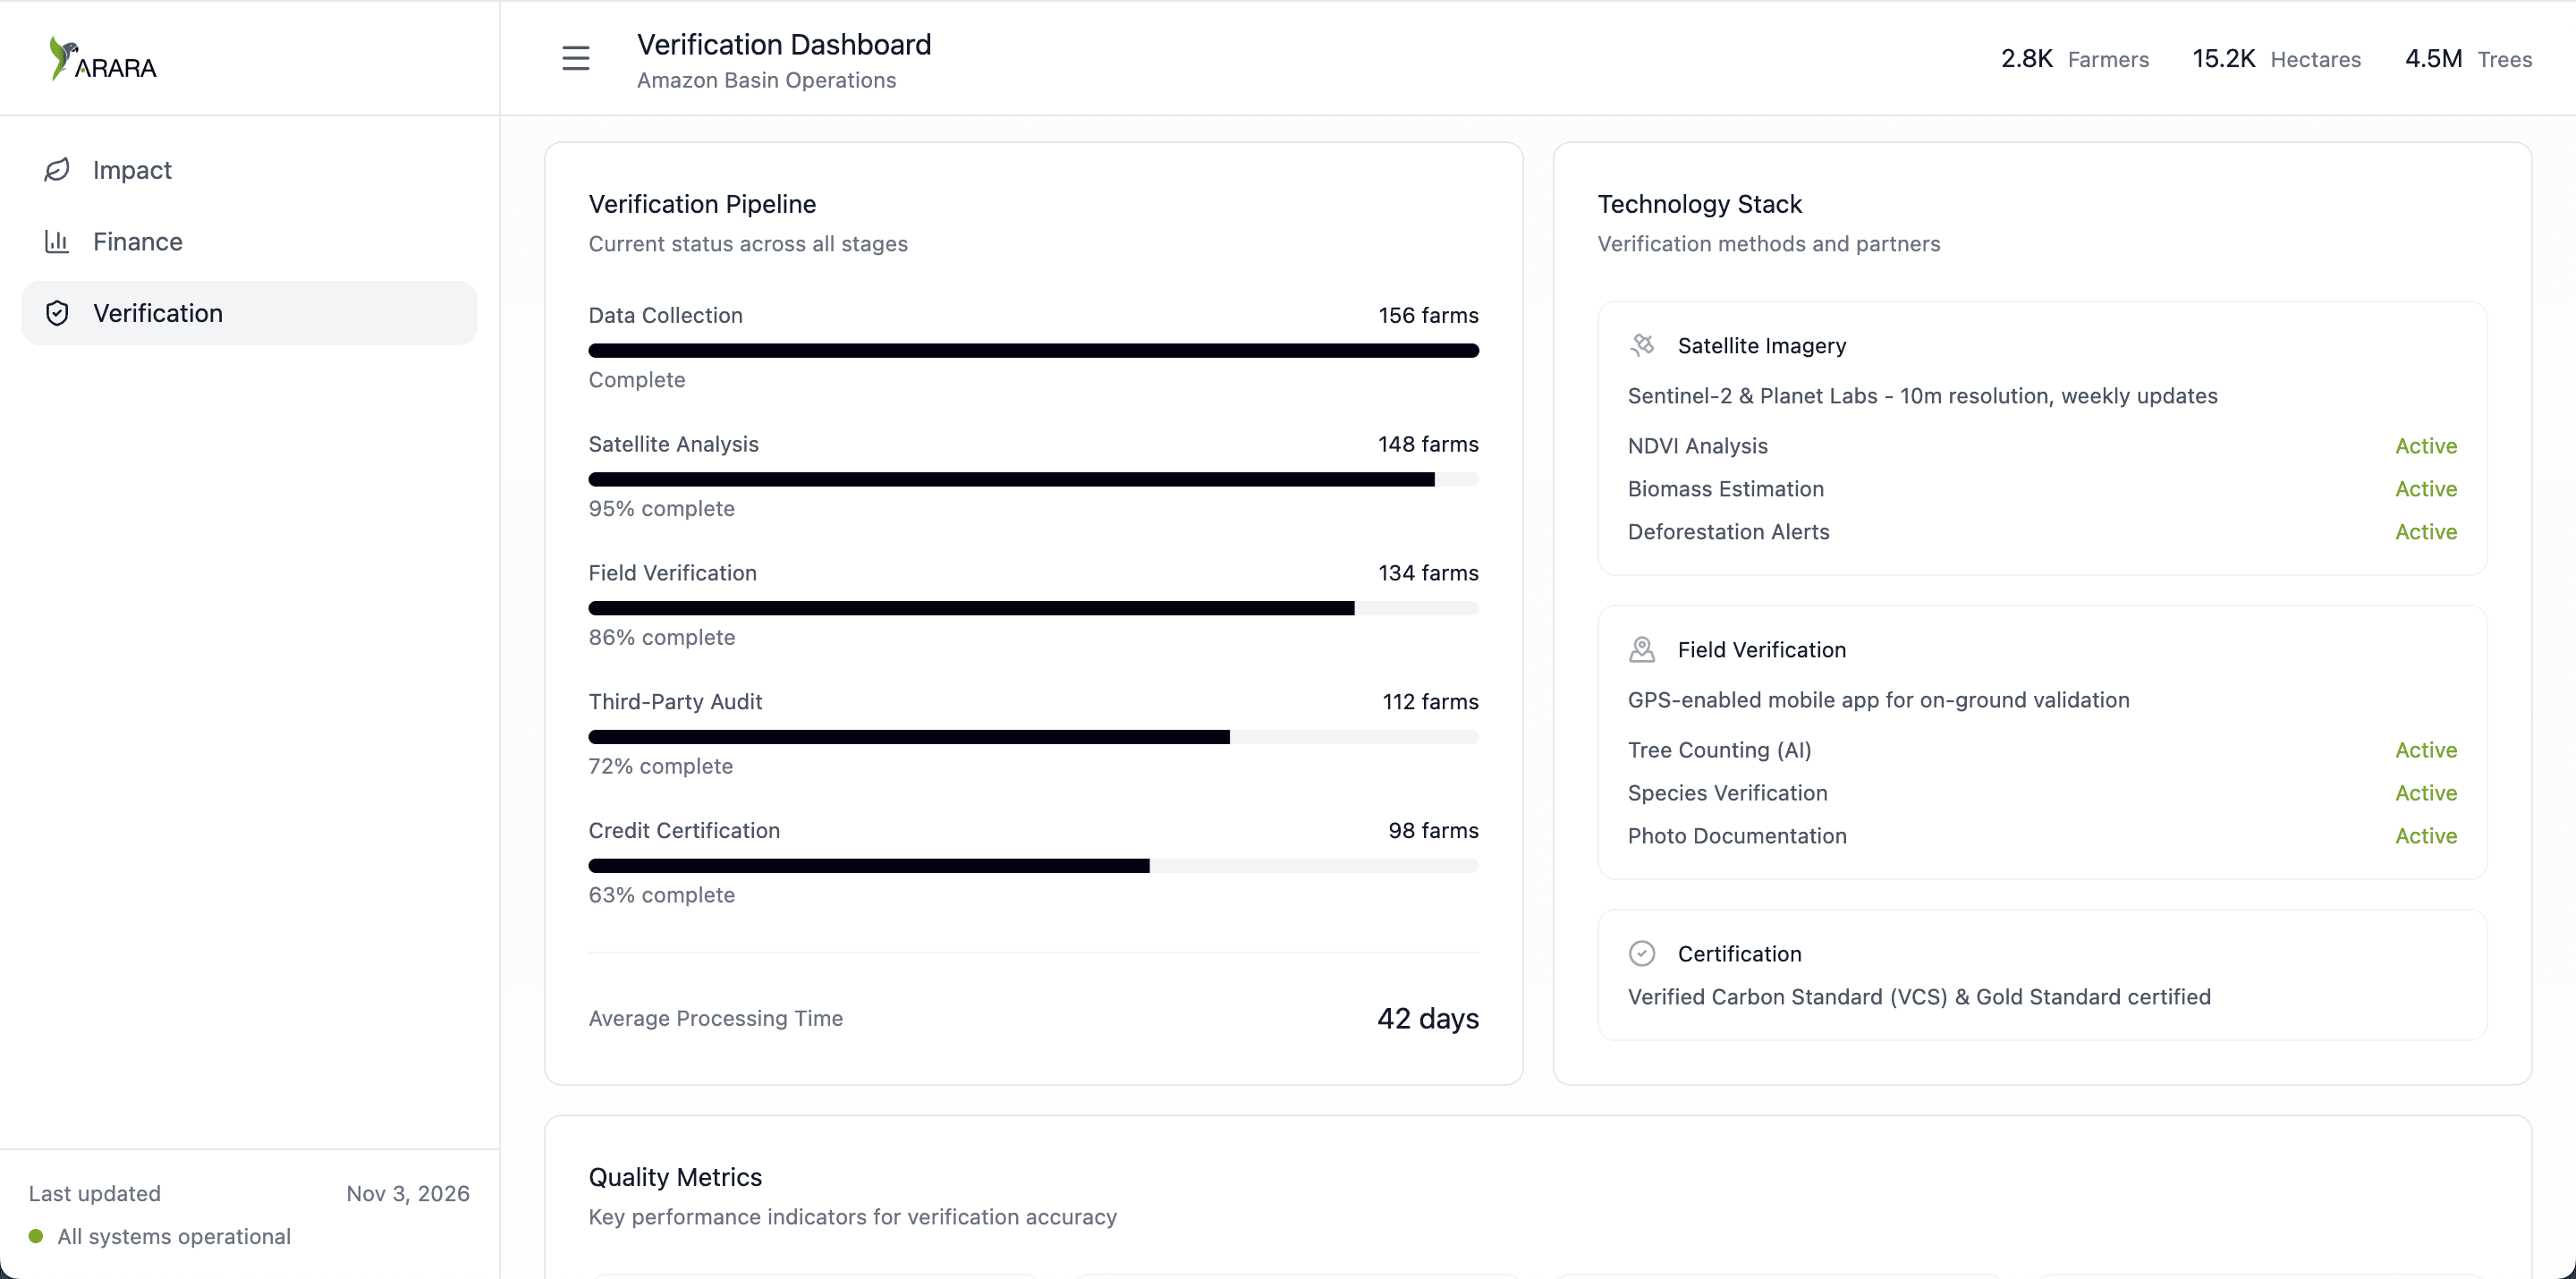Click NDVI Analysis Active status
2576x1279 pixels.
pyautogui.click(x=2425, y=446)
